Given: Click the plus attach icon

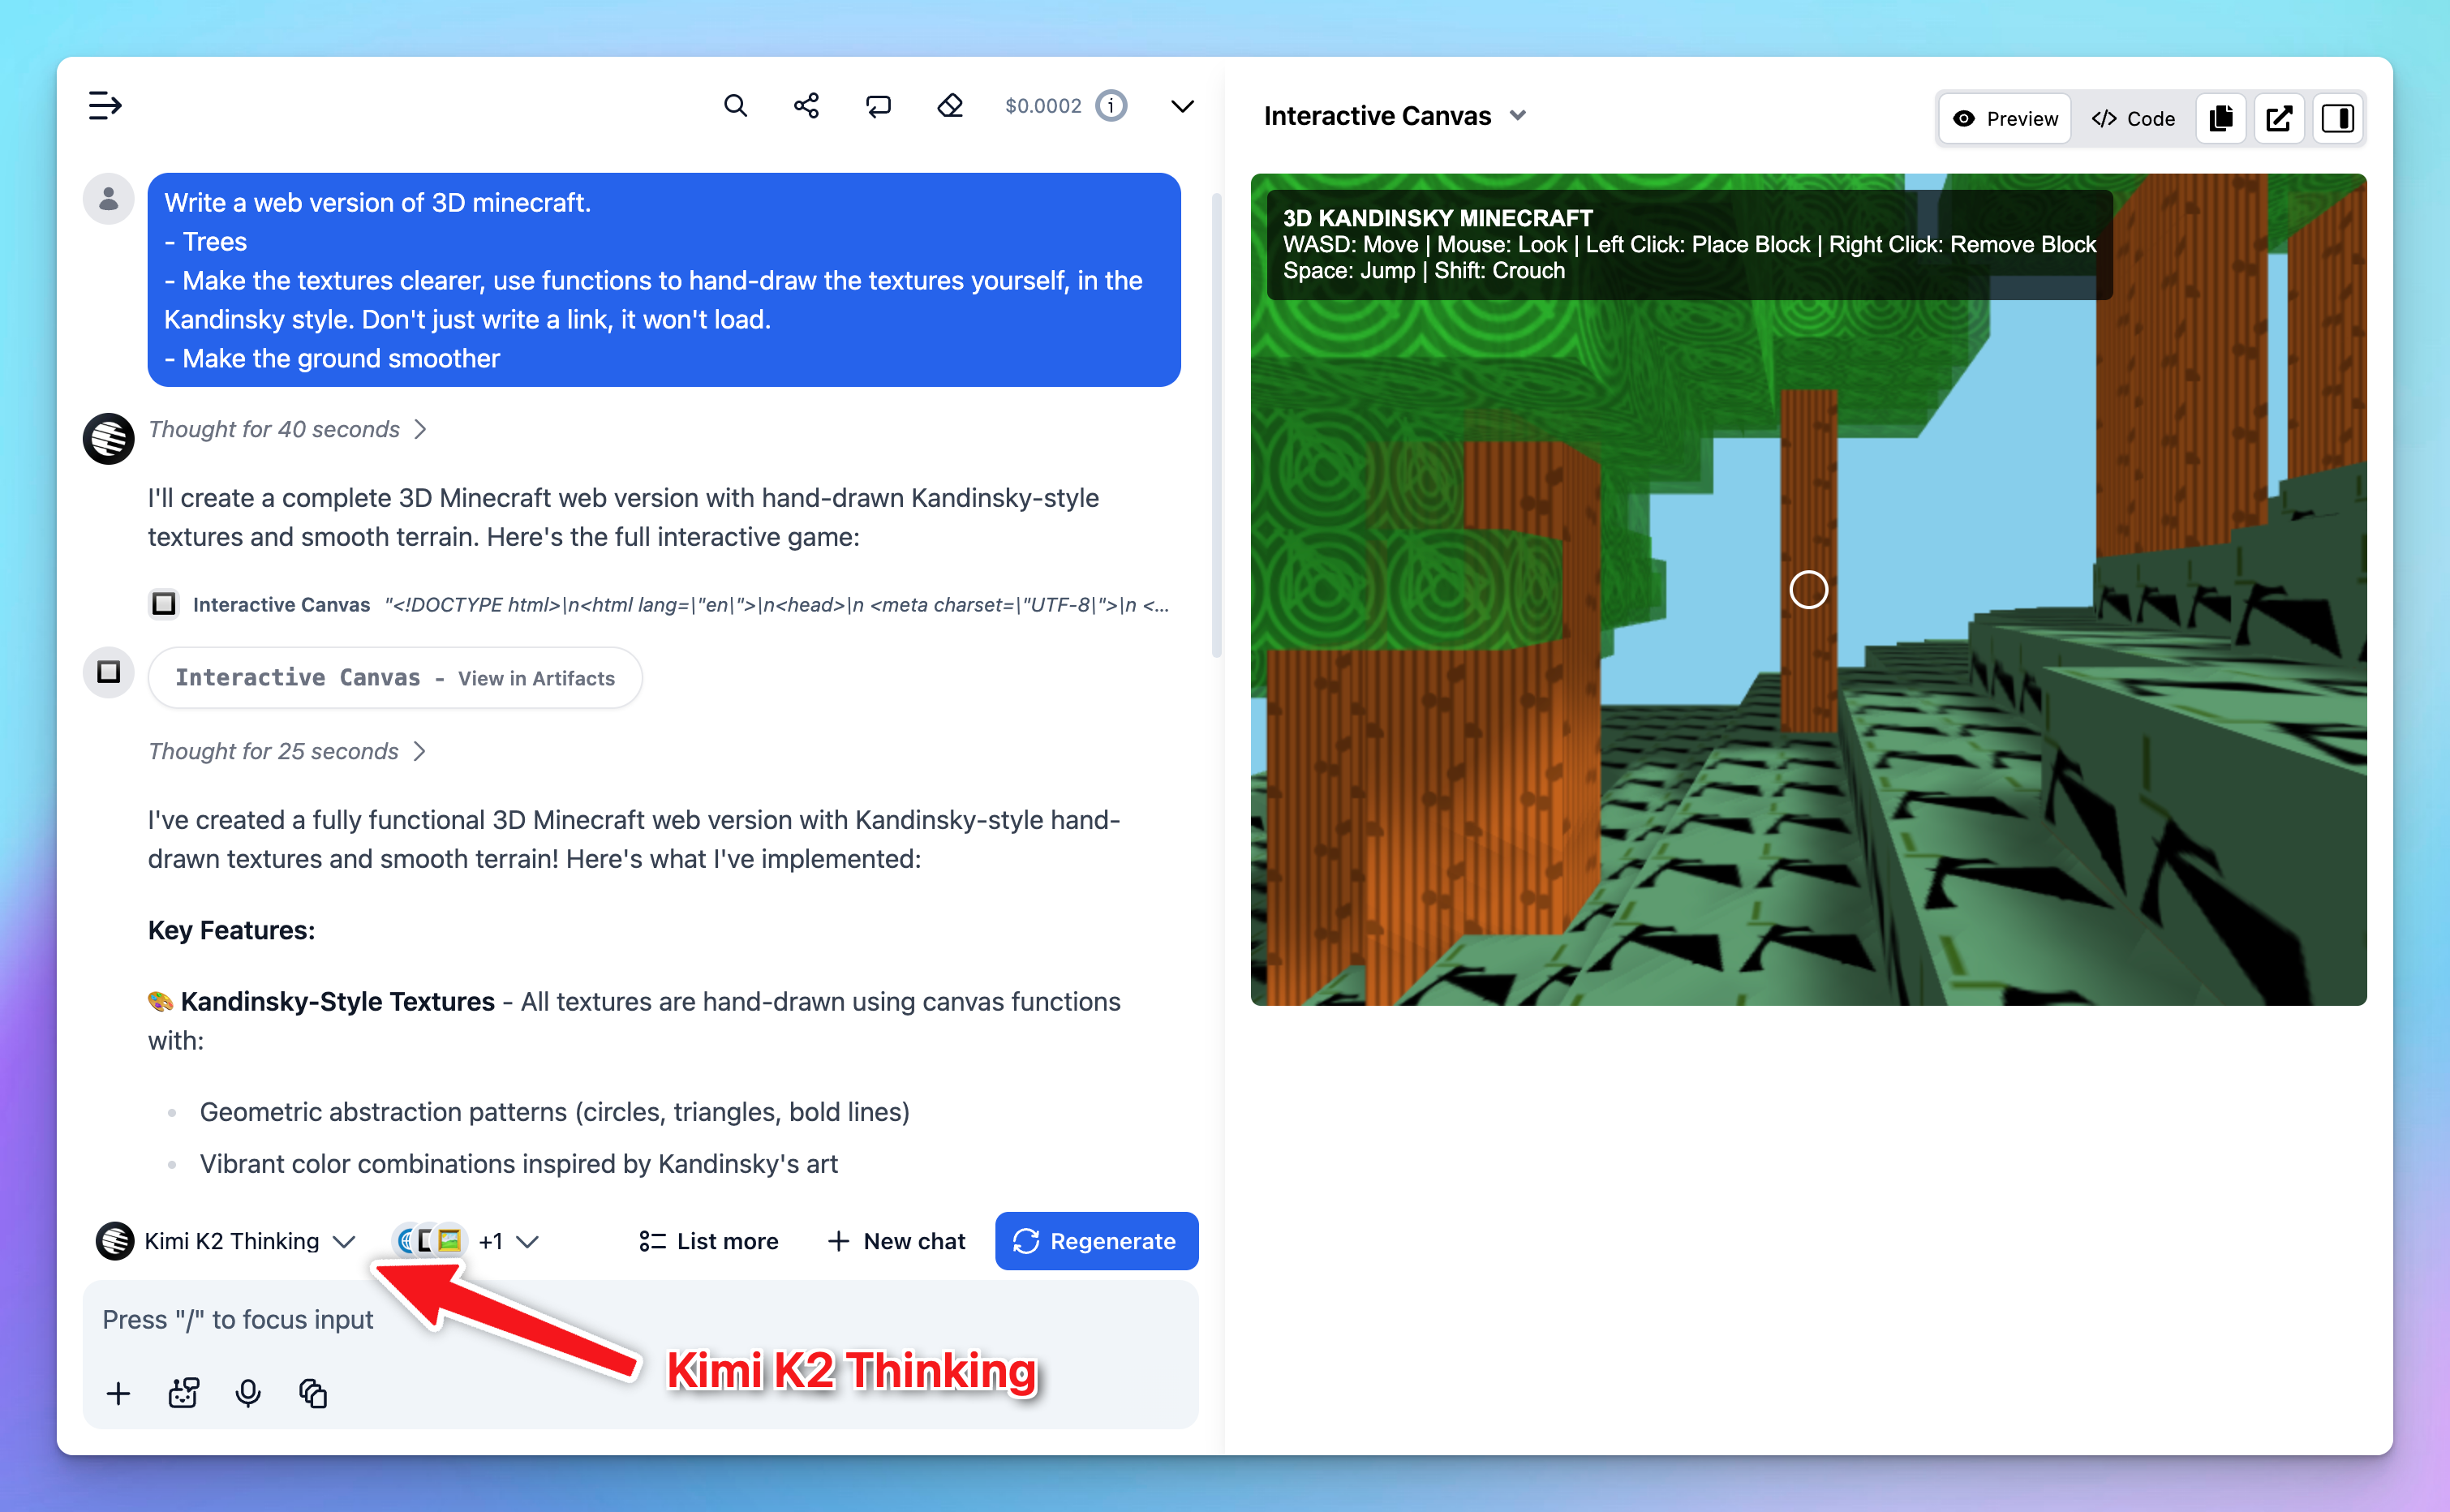Looking at the screenshot, I should click(118, 1392).
